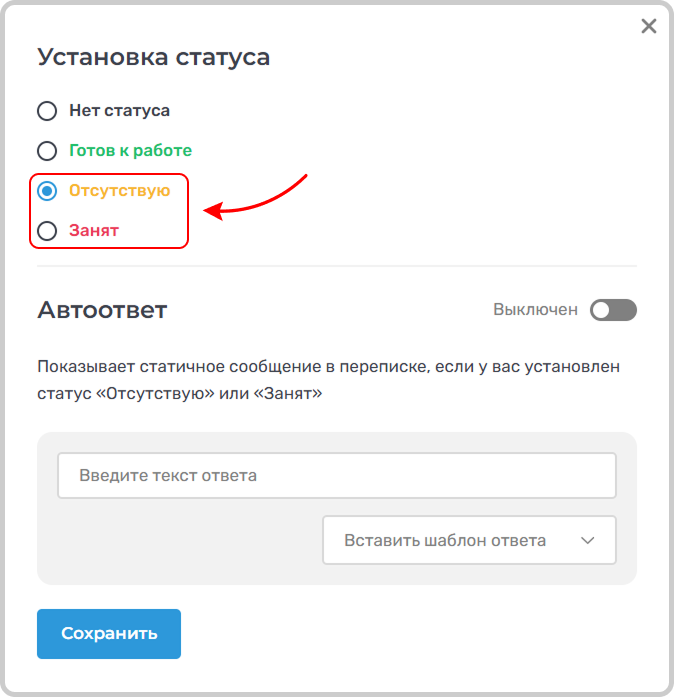Click the orange "Отсутствую" label
Image resolution: width=674 pixels, height=697 pixels.
(x=119, y=191)
